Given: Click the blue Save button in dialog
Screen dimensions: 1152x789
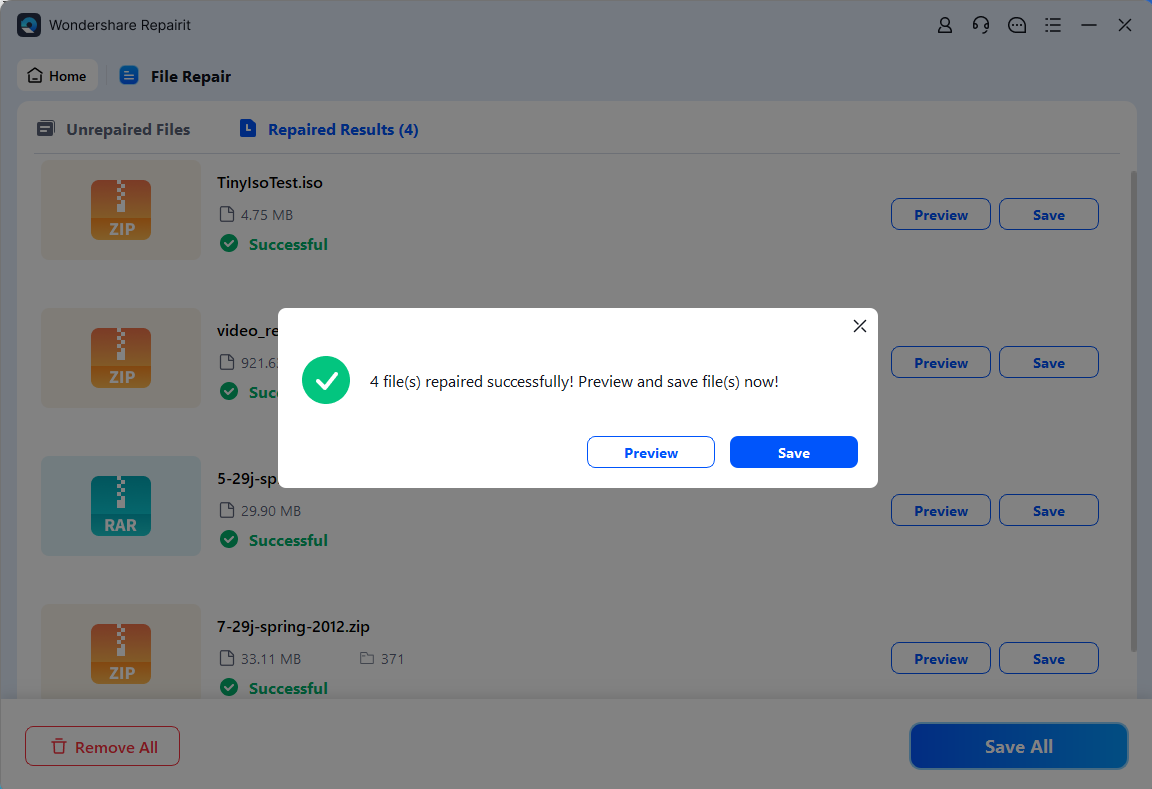Looking at the screenshot, I should click(x=793, y=453).
